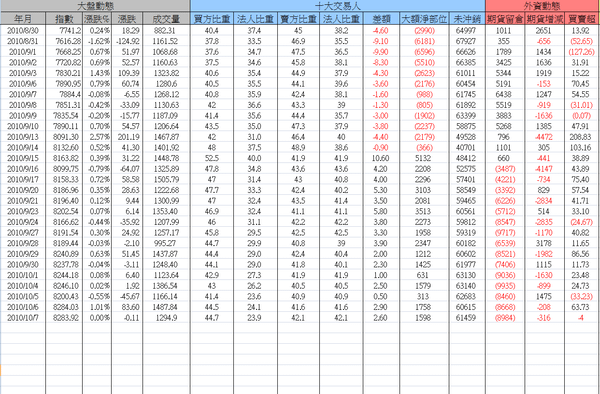Click the 大額淨部位 column header
This screenshot has height=394, width=600.
[x=424, y=18]
